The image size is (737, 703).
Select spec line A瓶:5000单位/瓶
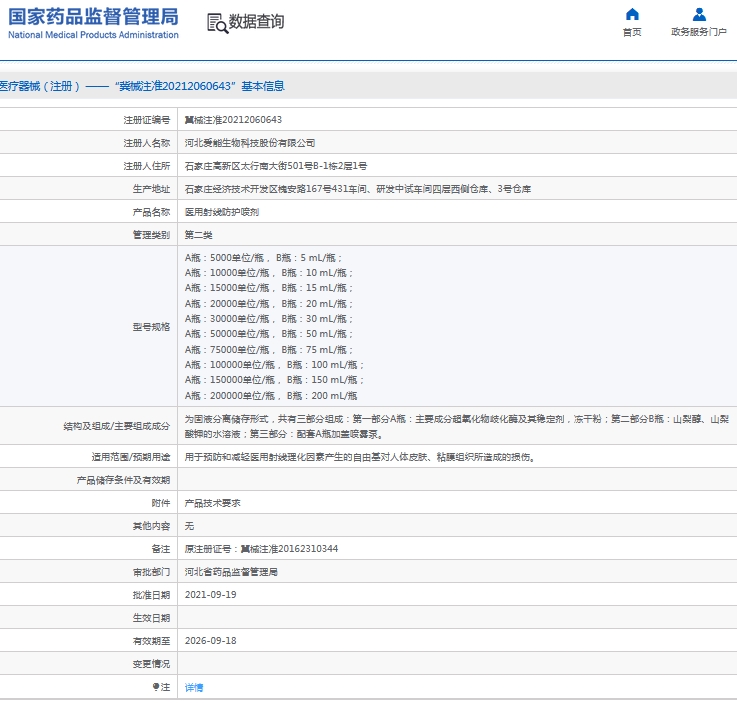coord(263,258)
